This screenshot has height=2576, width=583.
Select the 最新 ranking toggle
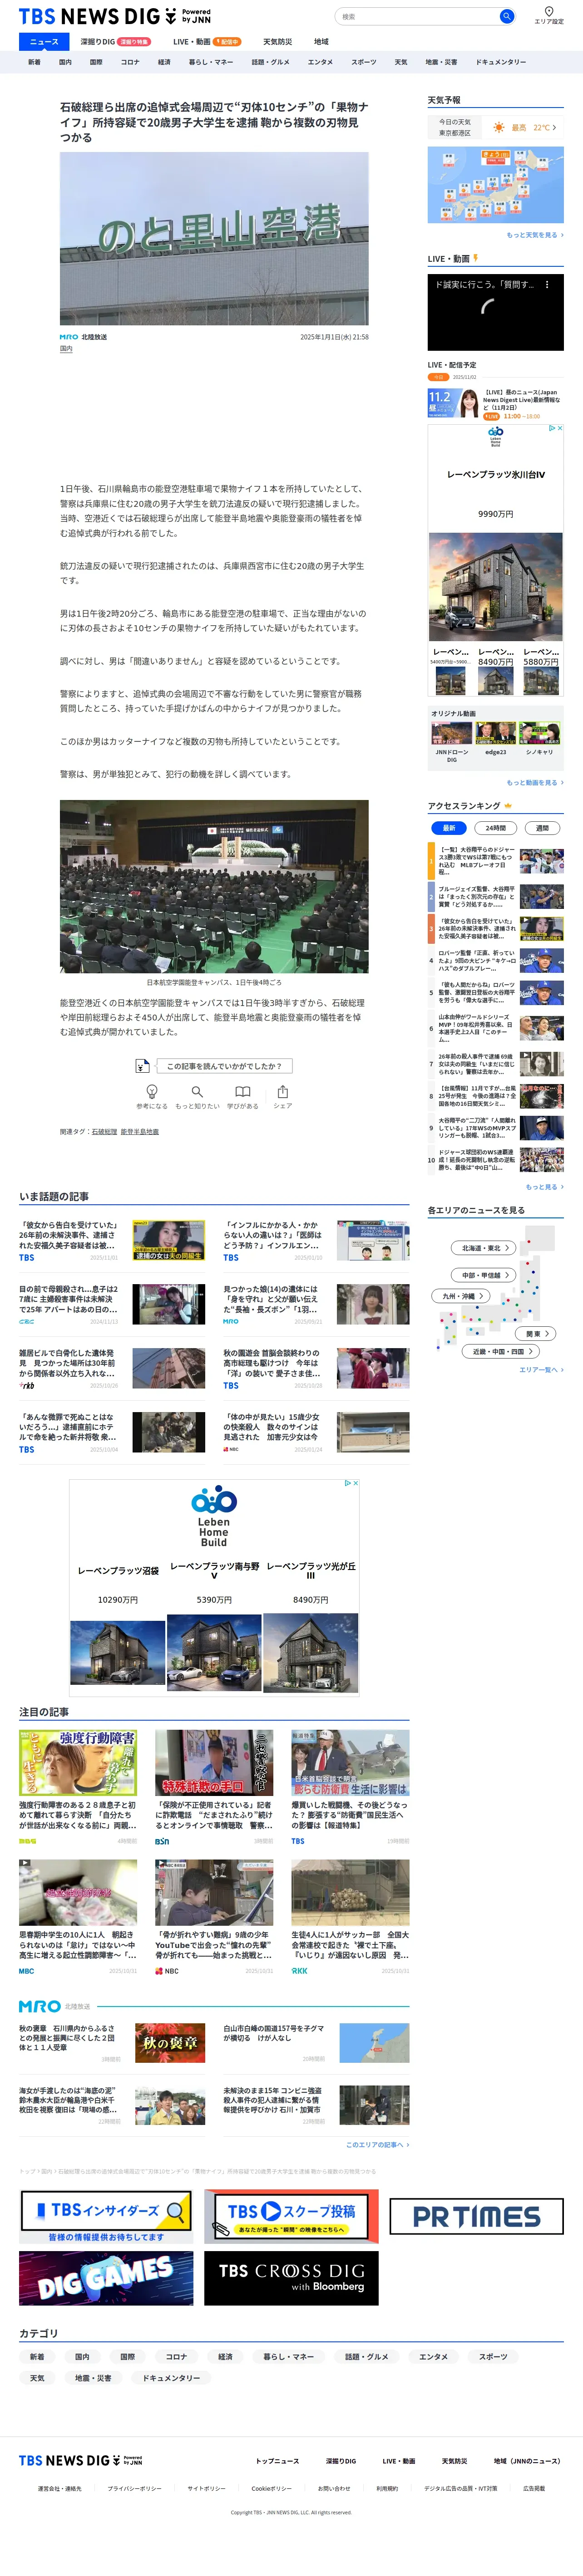449,828
